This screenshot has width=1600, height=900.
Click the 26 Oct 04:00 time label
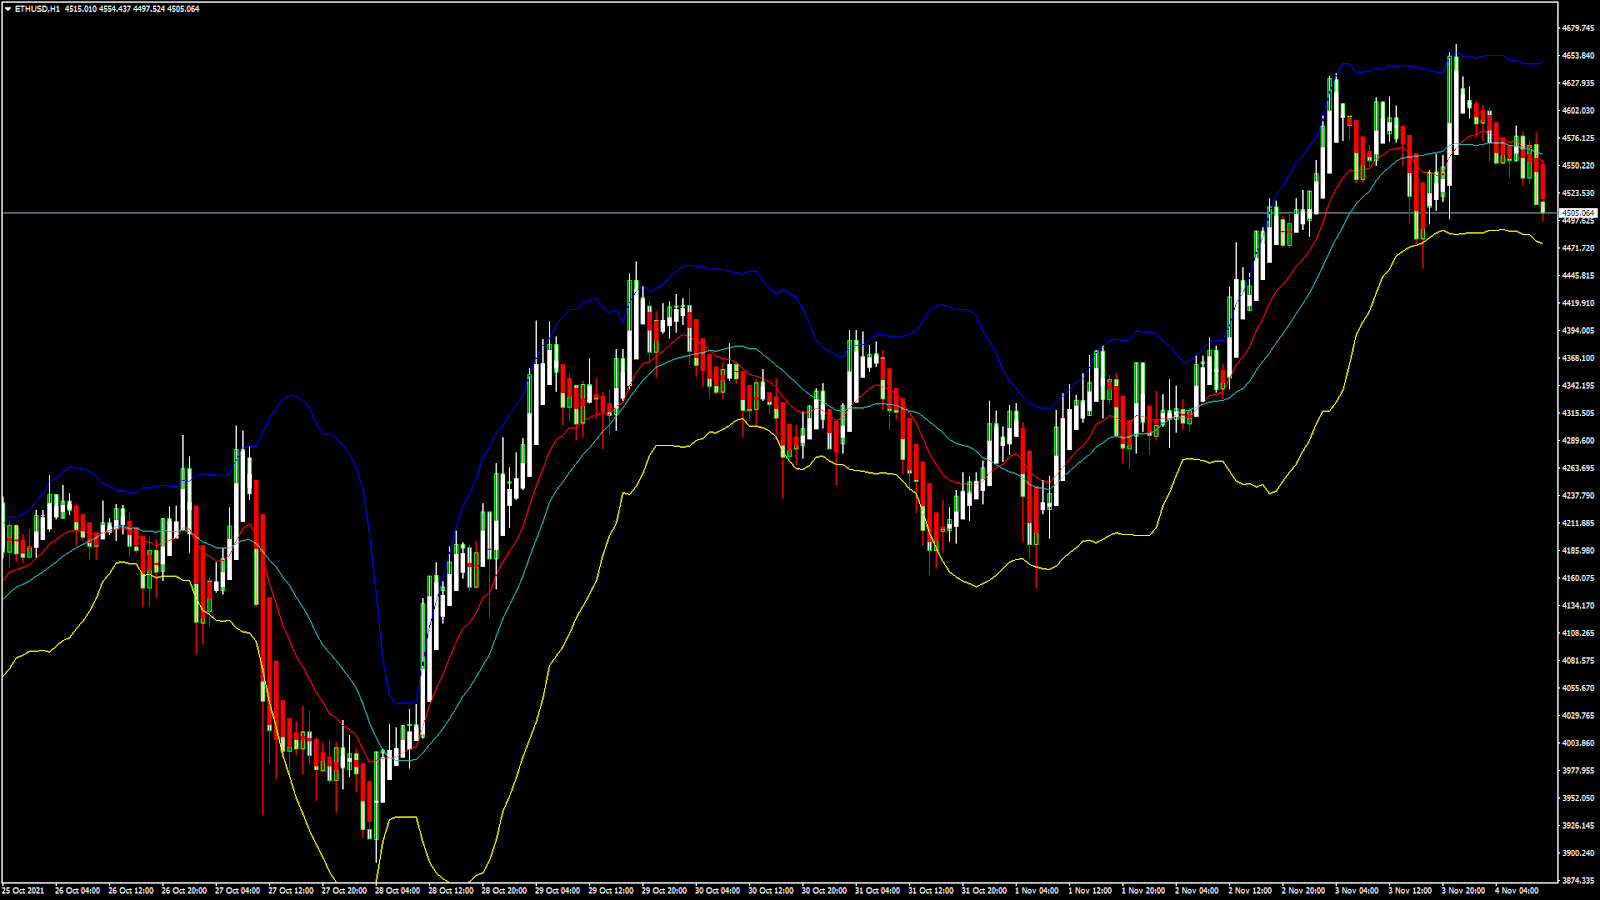[77, 890]
